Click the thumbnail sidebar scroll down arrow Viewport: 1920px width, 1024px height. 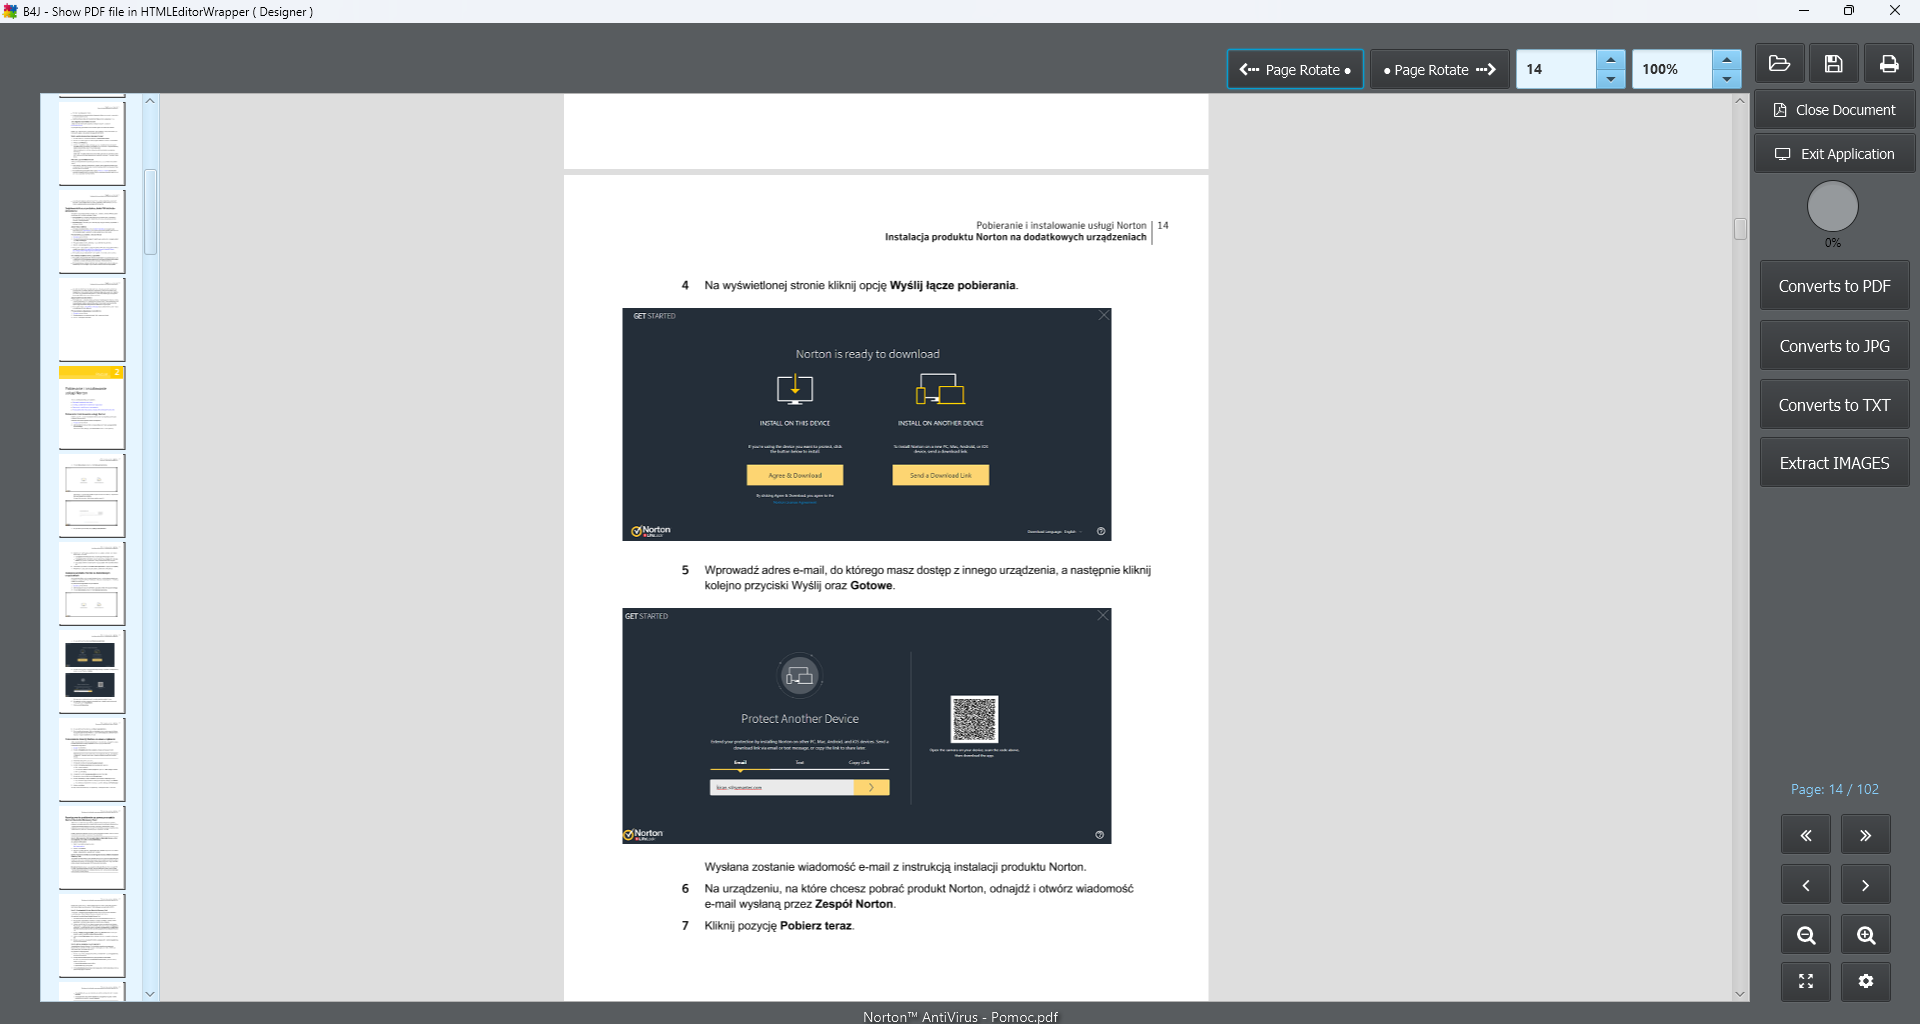[150, 994]
